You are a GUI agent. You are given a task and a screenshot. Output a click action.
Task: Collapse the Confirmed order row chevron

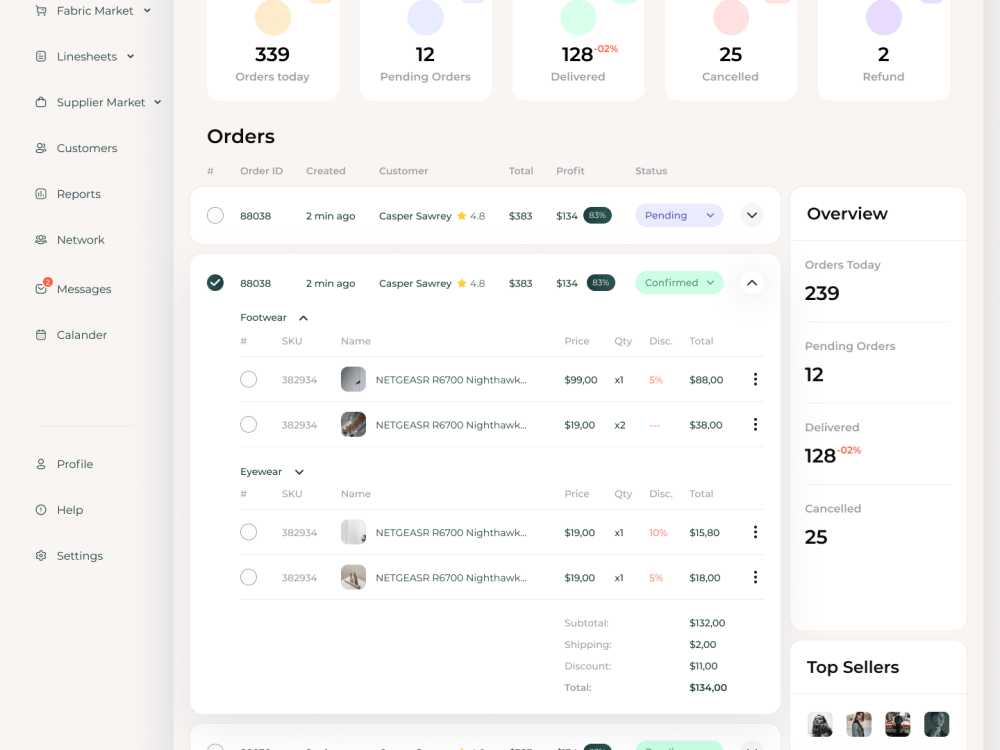[752, 283]
